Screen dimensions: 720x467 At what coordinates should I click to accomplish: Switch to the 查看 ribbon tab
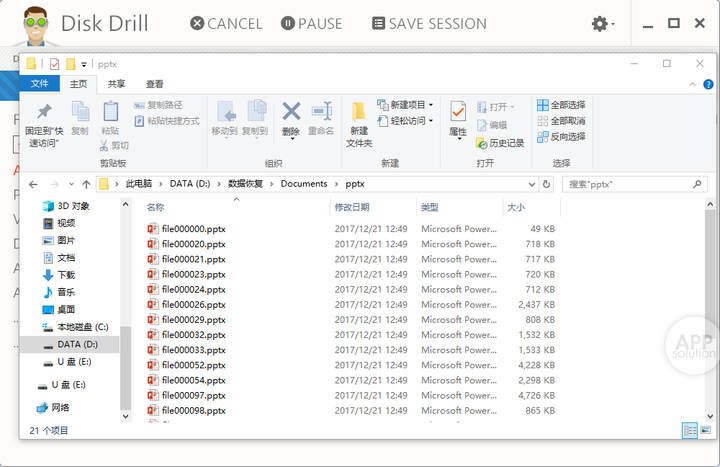(x=154, y=84)
